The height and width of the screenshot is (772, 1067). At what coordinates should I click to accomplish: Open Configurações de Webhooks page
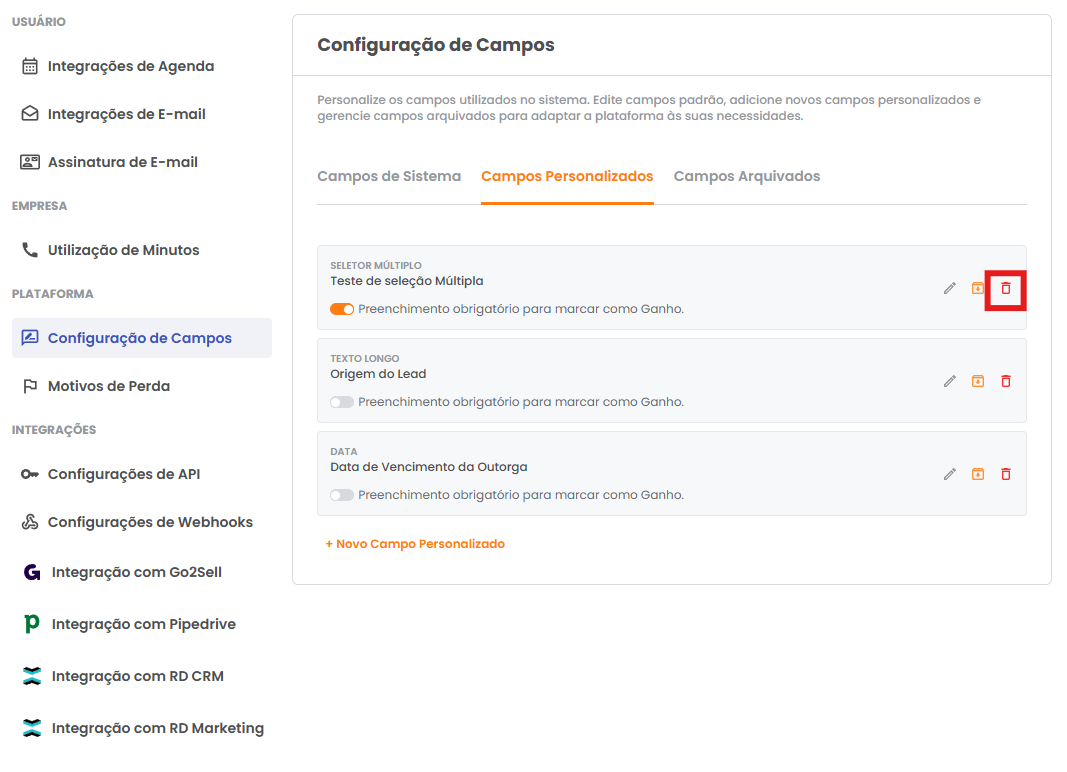click(150, 522)
